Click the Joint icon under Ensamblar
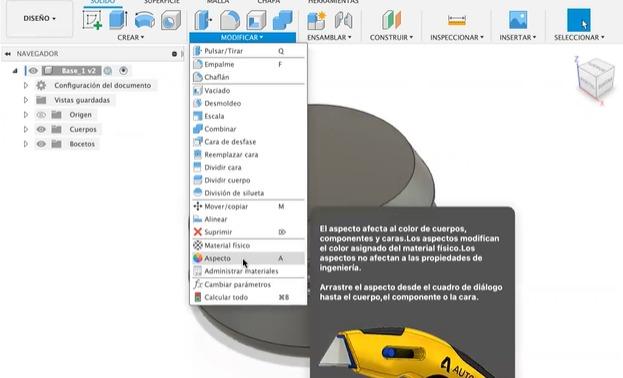The width and height of the screenshot is (623, 378). point(343,20)
